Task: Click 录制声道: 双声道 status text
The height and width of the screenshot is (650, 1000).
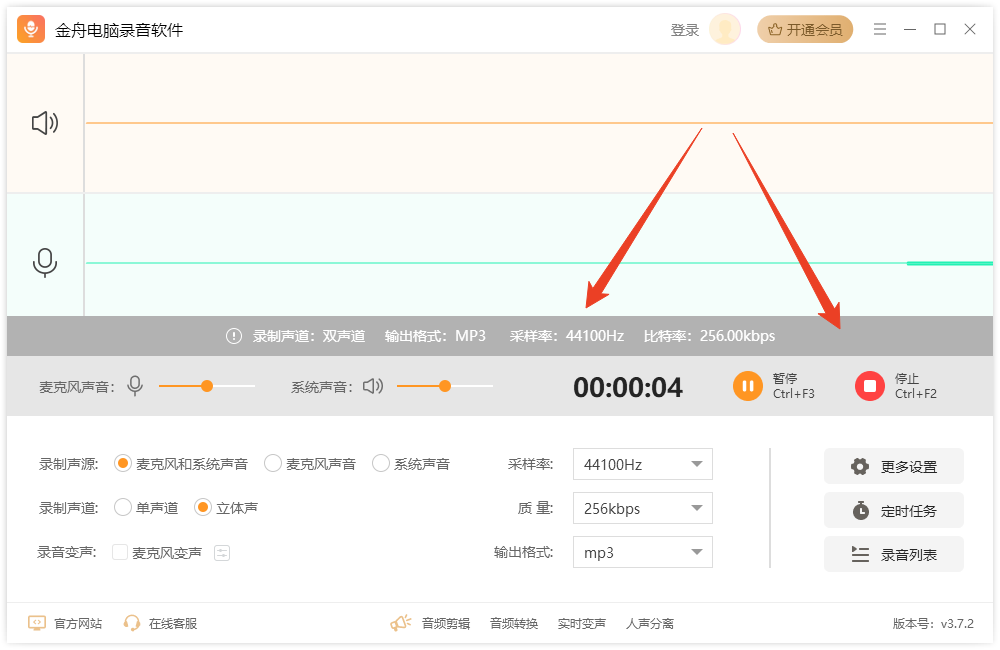Action: (309, 336)
